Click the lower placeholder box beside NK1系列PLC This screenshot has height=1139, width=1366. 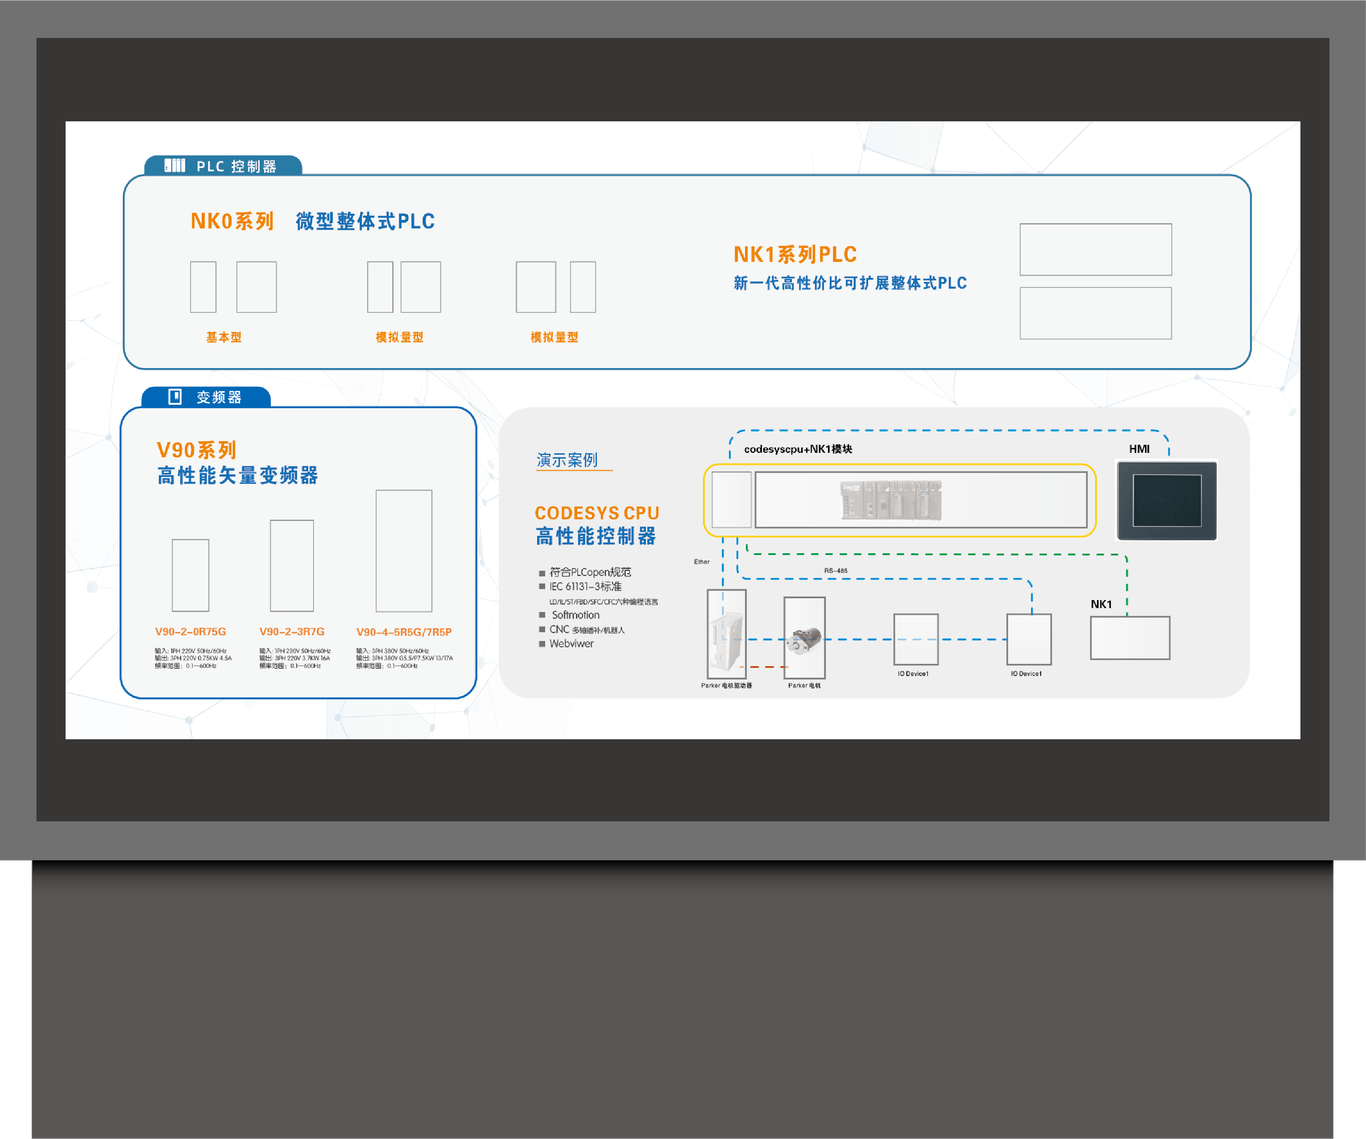pyautogui.click(x=1096, y=313)
